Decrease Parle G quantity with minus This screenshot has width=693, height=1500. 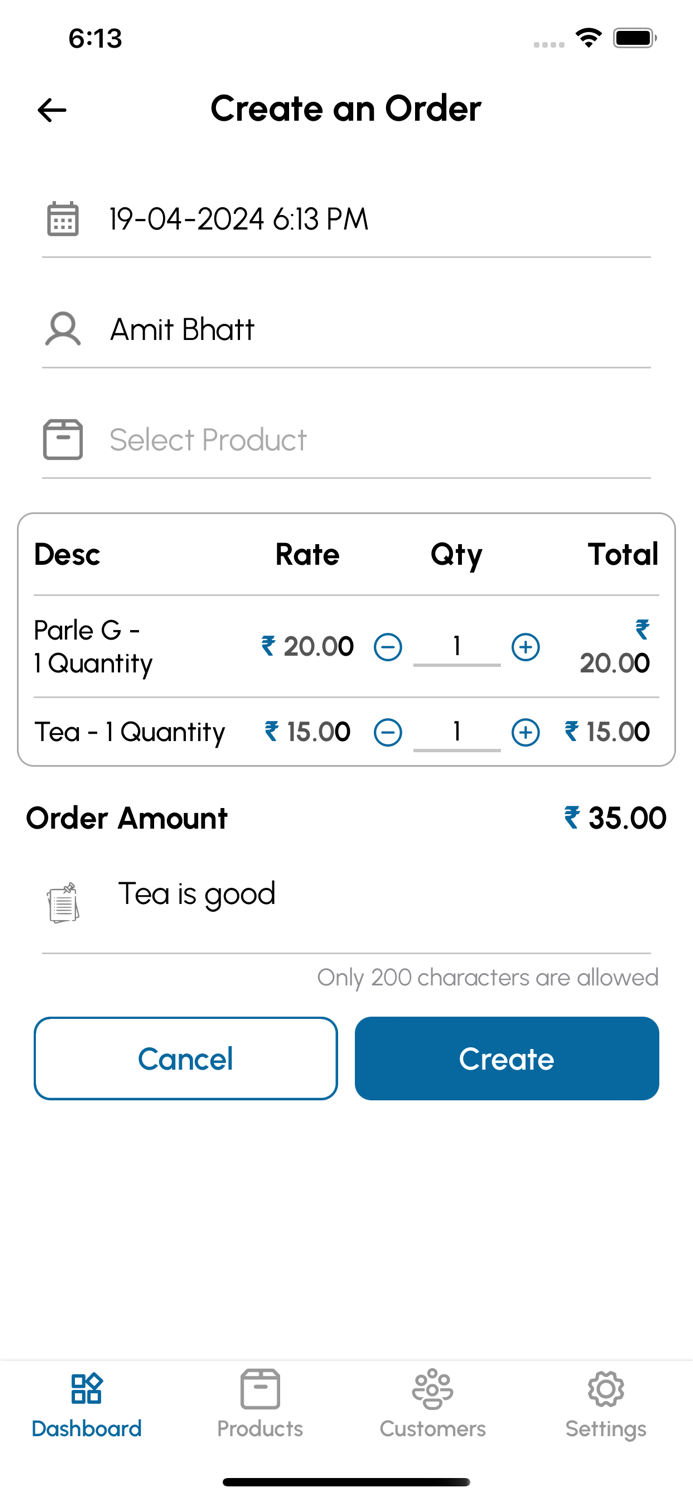tap(388, 647)
